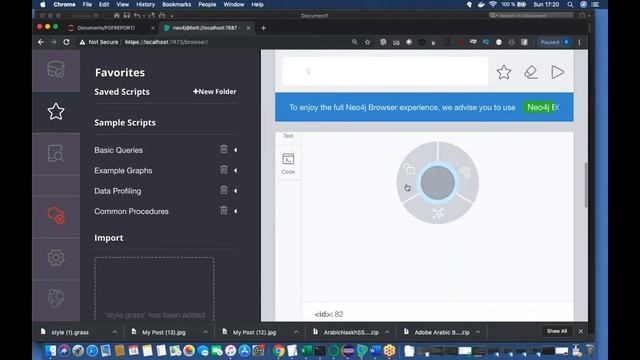Open My Post (13).jpg downloaded file
This screenshot has width=640, height=360.
(164, 332)
